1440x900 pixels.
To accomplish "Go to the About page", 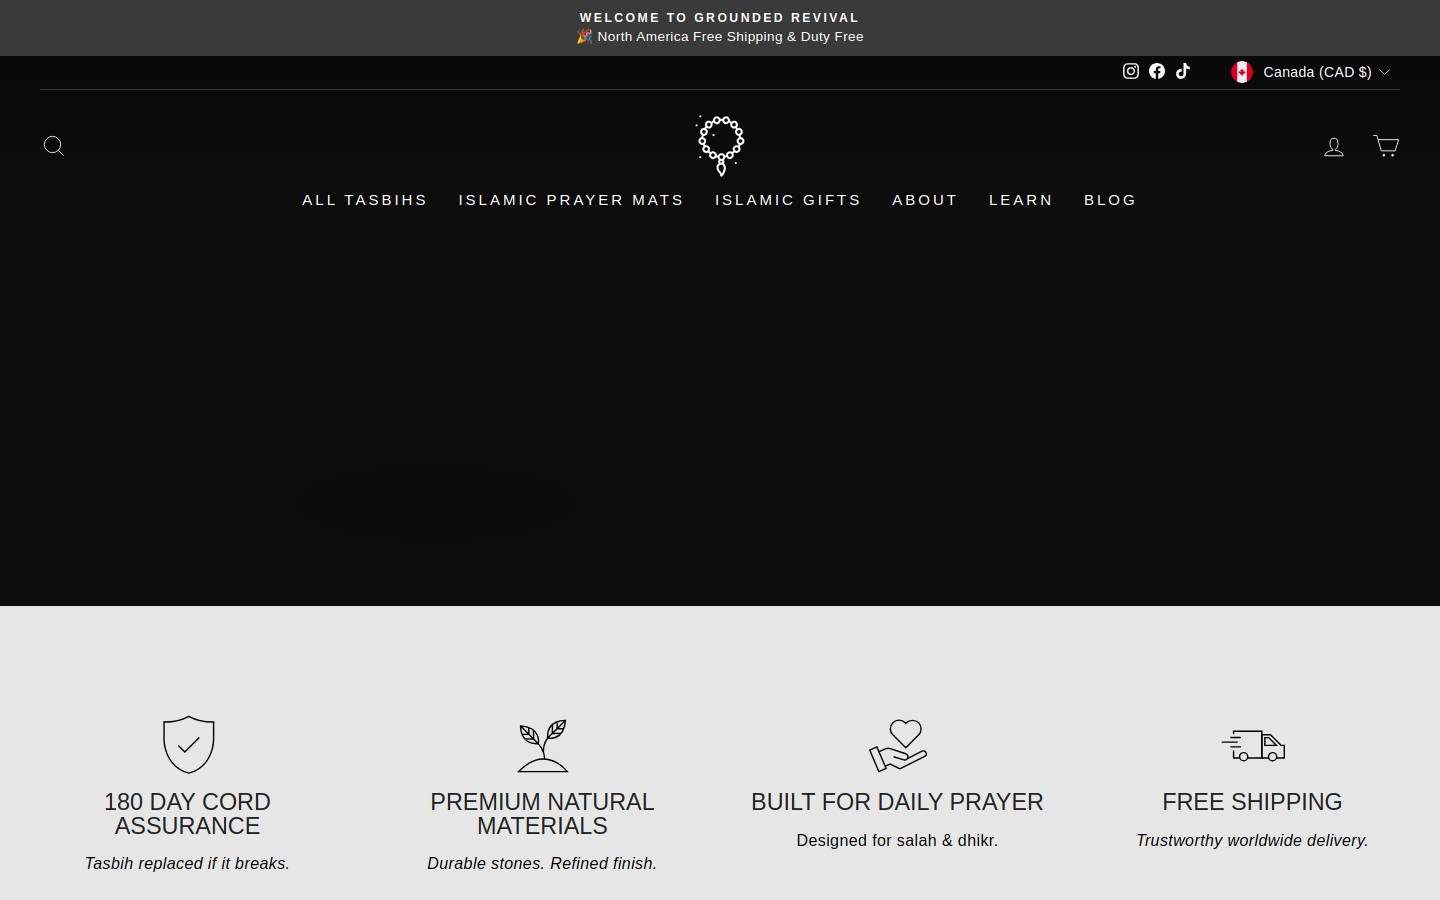I will [x=925, y=200].
